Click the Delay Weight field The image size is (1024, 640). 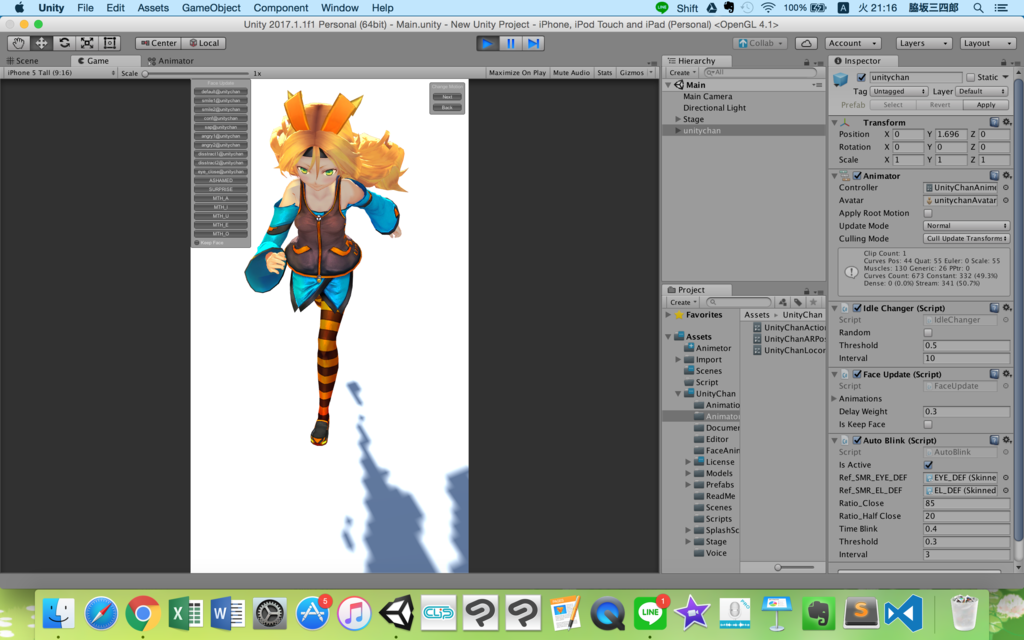[x=967, y=411]
